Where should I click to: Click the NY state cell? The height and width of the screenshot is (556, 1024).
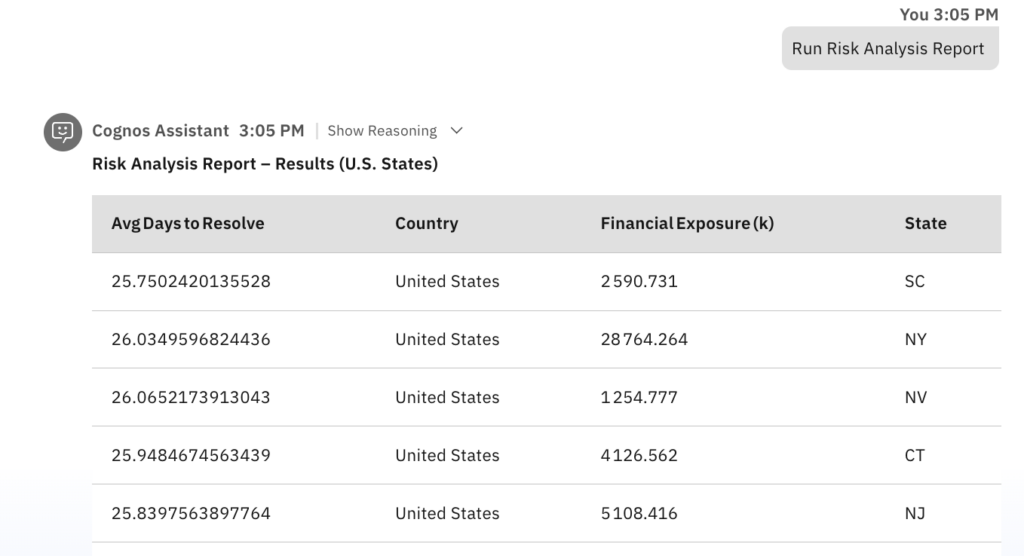915,340
